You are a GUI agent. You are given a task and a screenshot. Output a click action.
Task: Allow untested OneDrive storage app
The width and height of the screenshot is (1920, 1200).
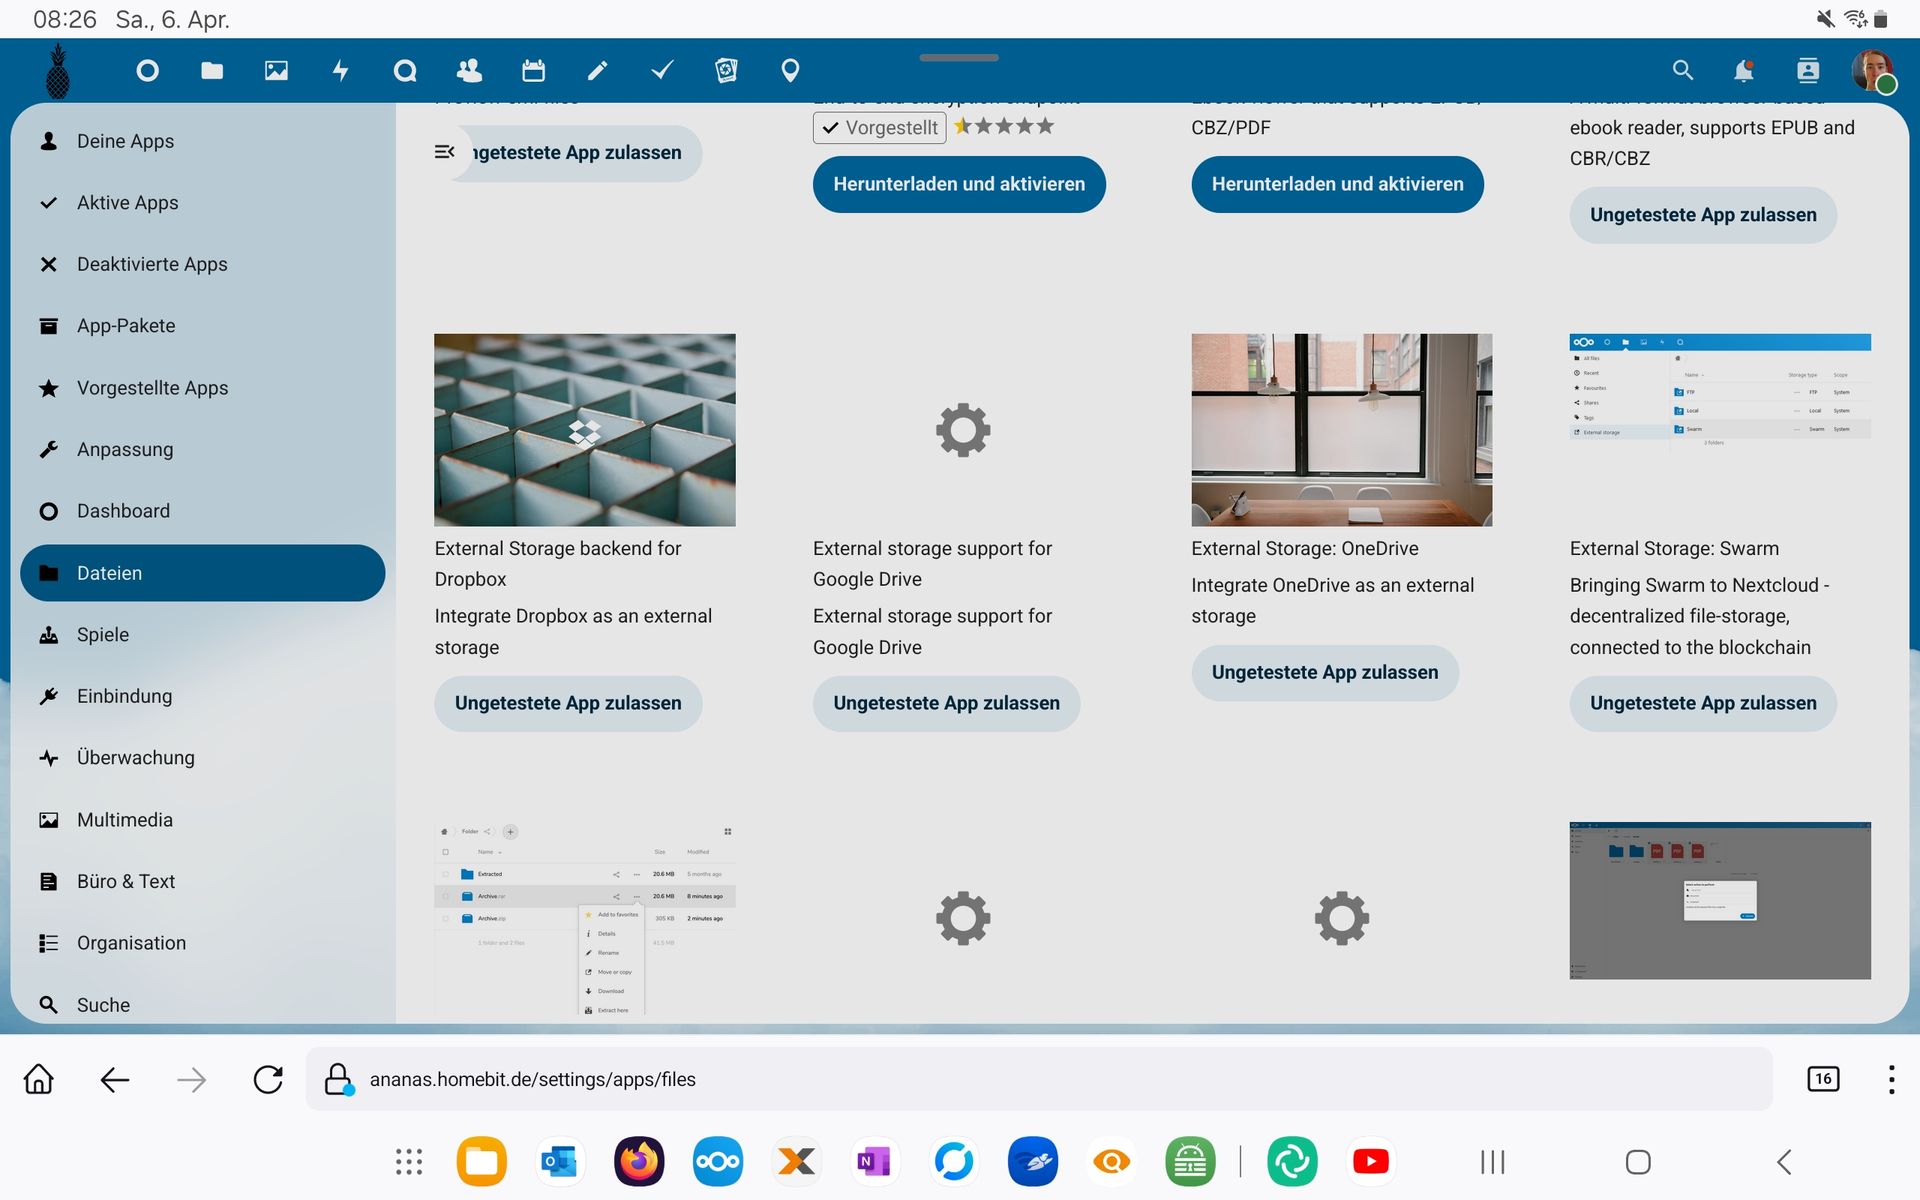tap(1325, 672)
